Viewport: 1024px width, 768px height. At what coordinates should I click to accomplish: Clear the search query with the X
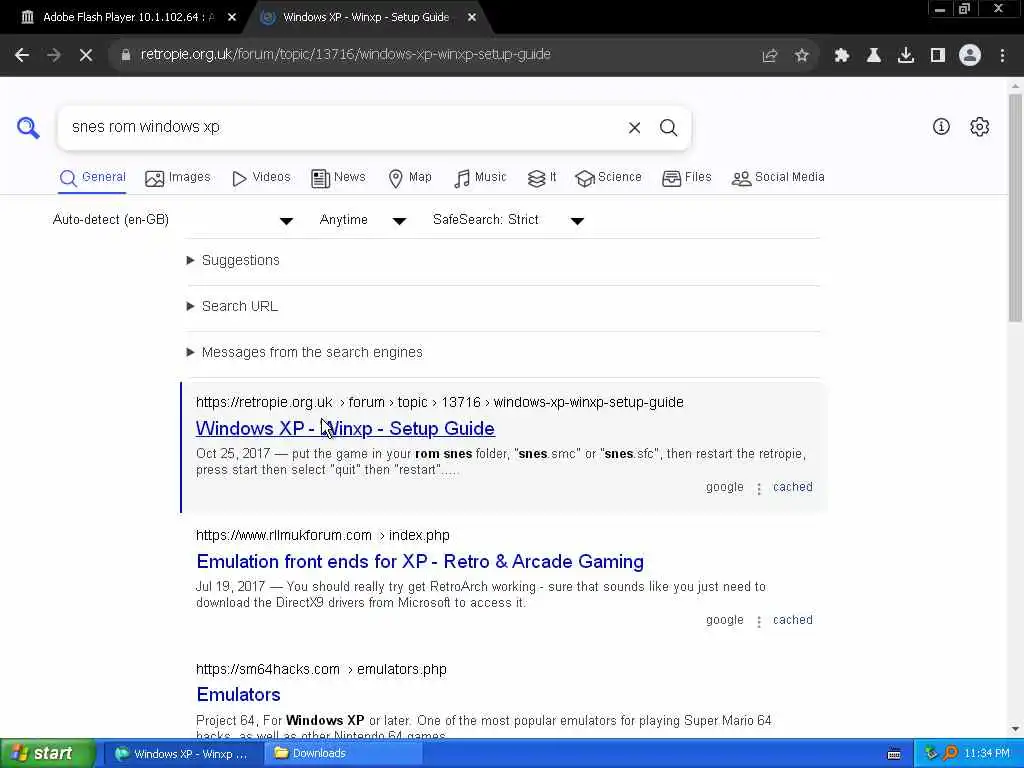pyautogui.click(x=634, y=128)
